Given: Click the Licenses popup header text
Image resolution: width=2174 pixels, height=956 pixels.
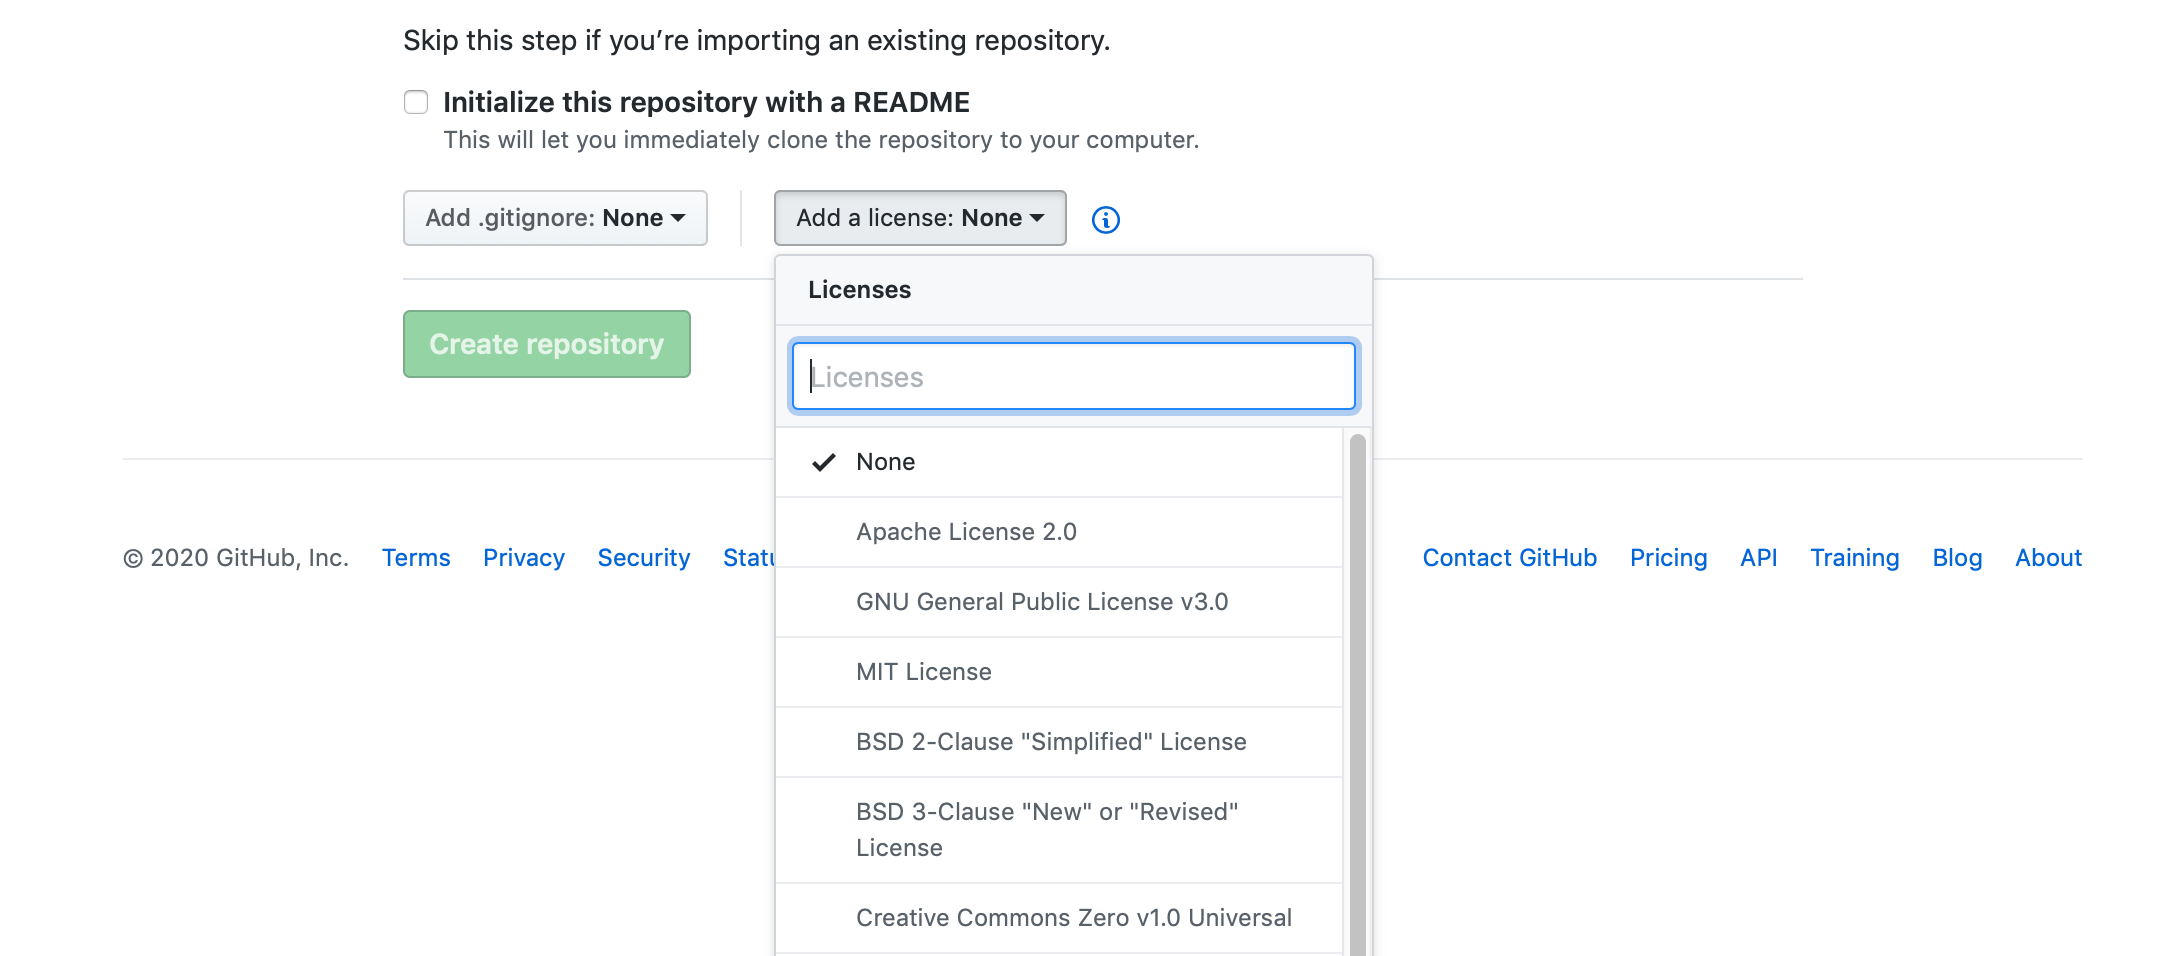Looking at the screenshot, I should [860, 290].
